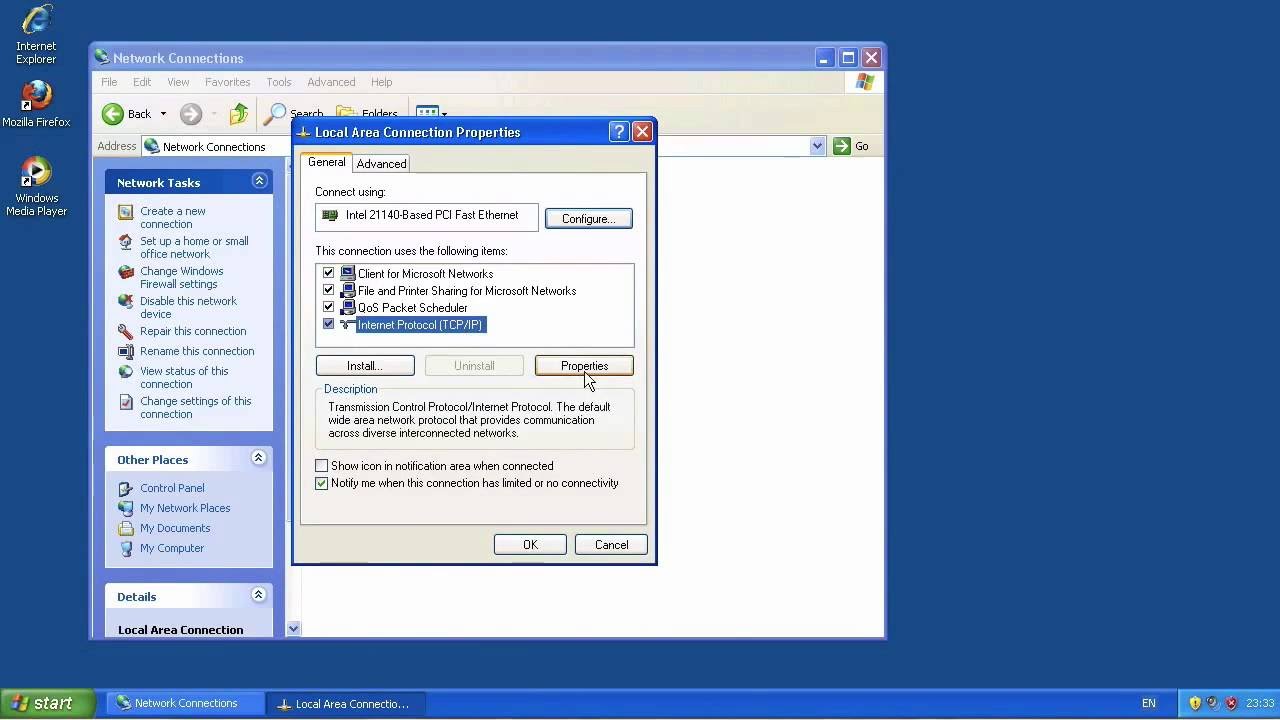Click the EN language indicator
This screenshot has height=720, width=1280.
point(1149,704)
